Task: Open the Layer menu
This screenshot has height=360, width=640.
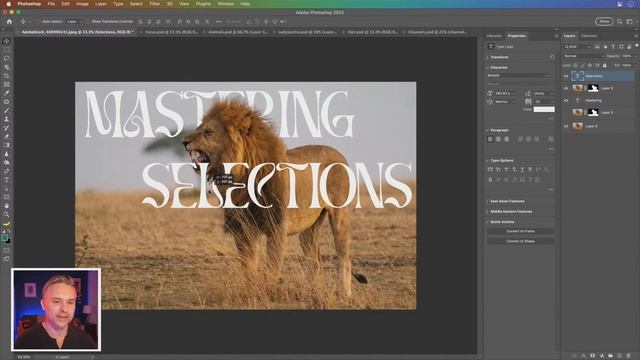Action: 100,4
